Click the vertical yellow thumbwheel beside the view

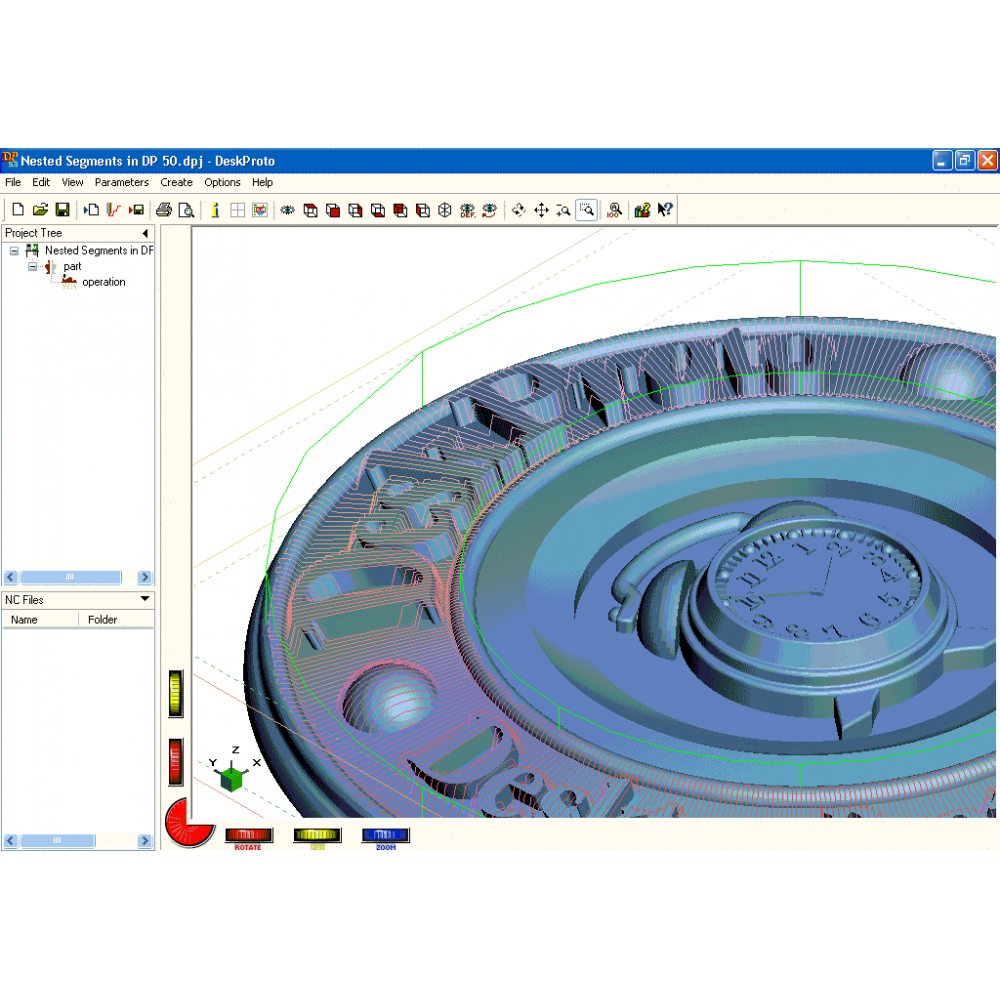click(x=176, y=693)
